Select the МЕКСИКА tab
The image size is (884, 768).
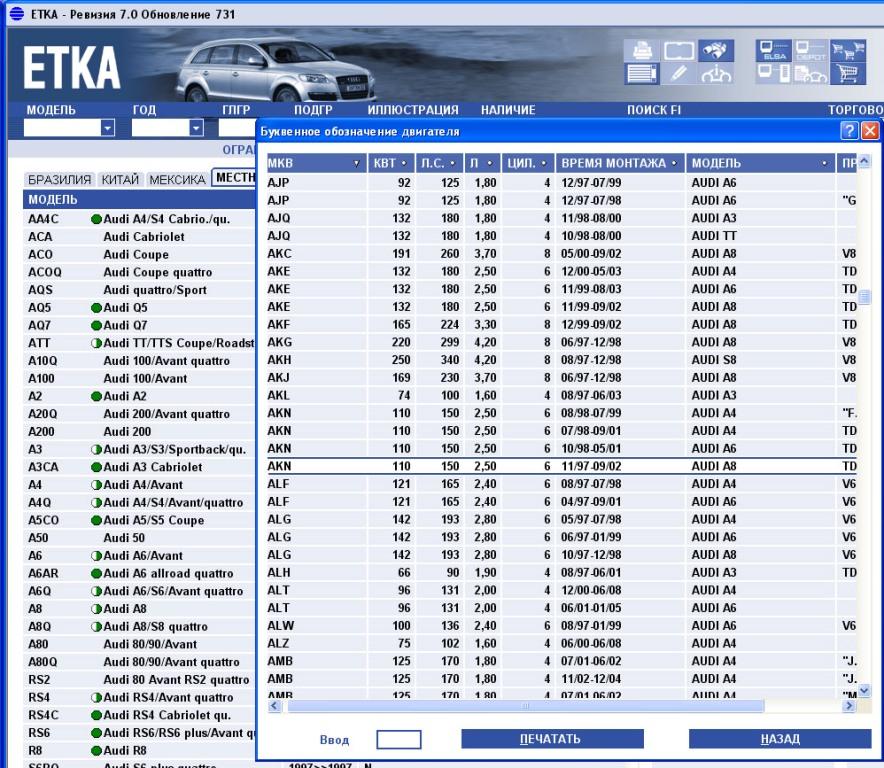tap(177, 180)
